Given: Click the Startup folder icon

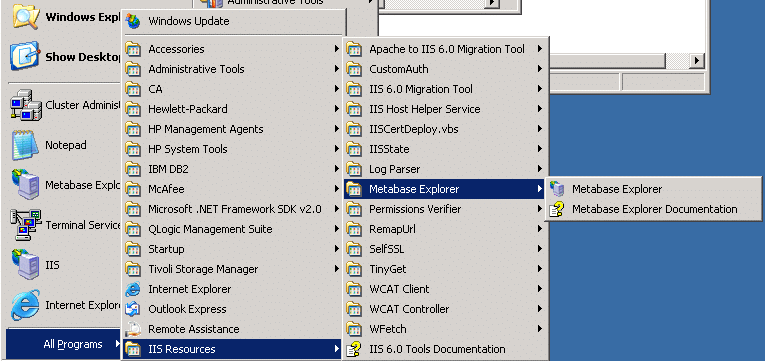Looking at the screenshot, I should [133, 249].
